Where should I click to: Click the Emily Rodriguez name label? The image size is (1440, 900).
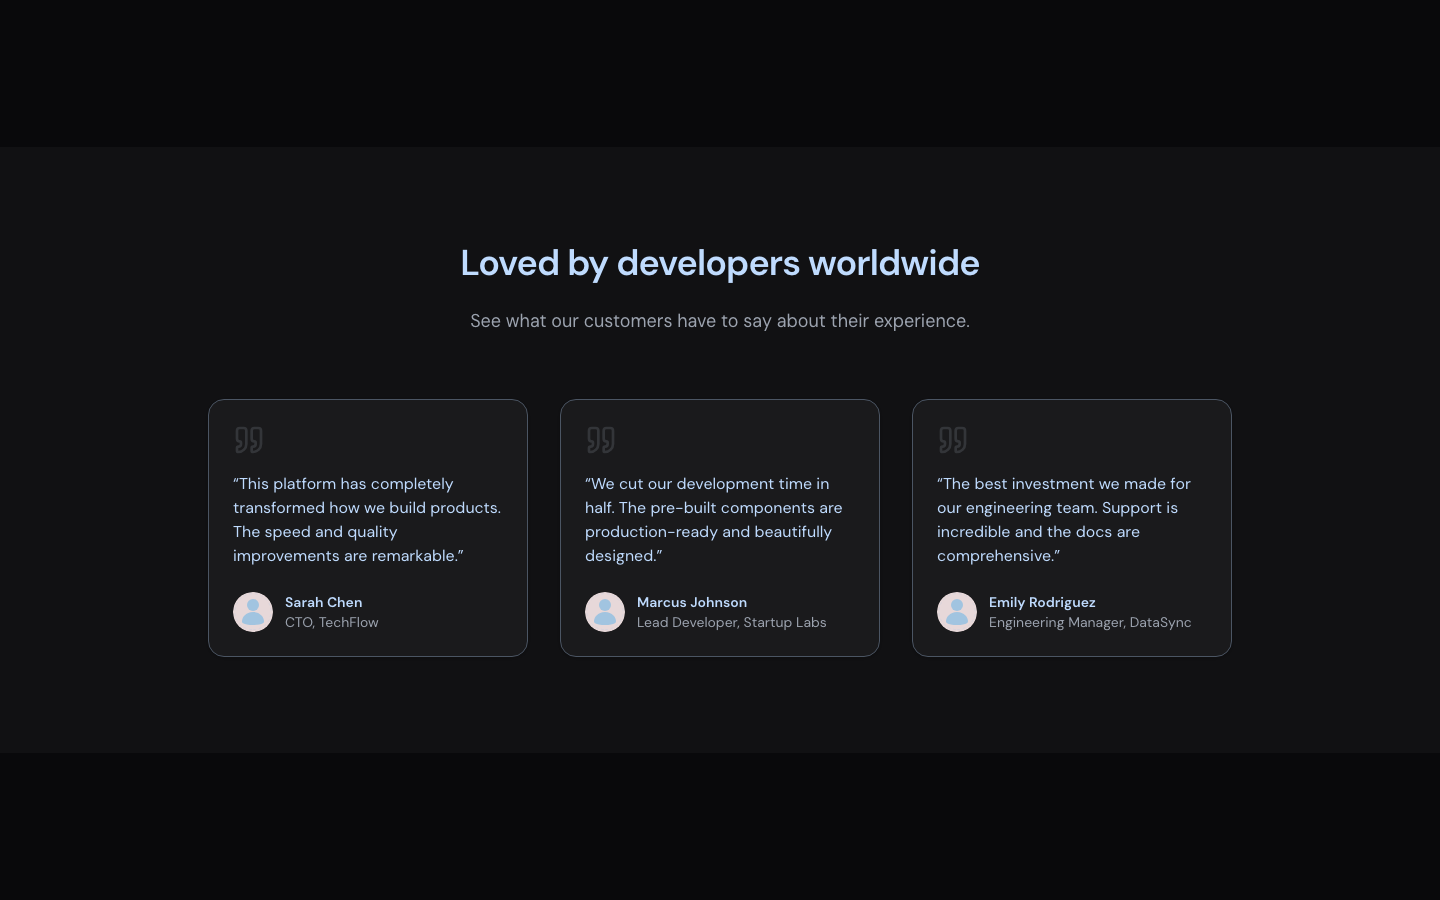coord(1042,602)
